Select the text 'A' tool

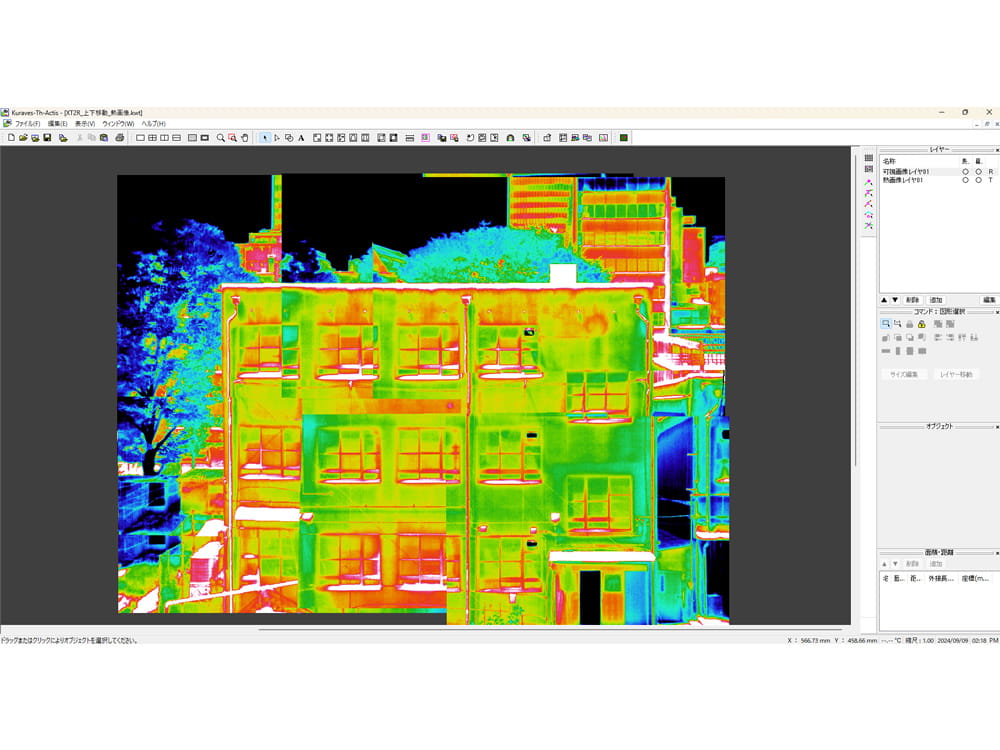pos(301,137)
